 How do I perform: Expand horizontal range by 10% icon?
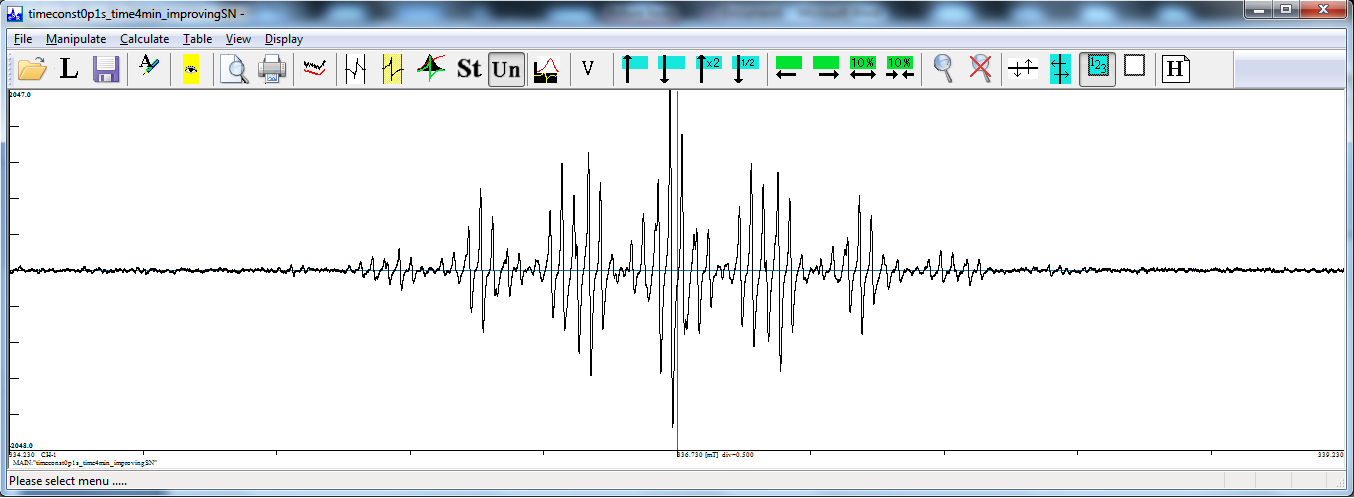pos(862,69)
